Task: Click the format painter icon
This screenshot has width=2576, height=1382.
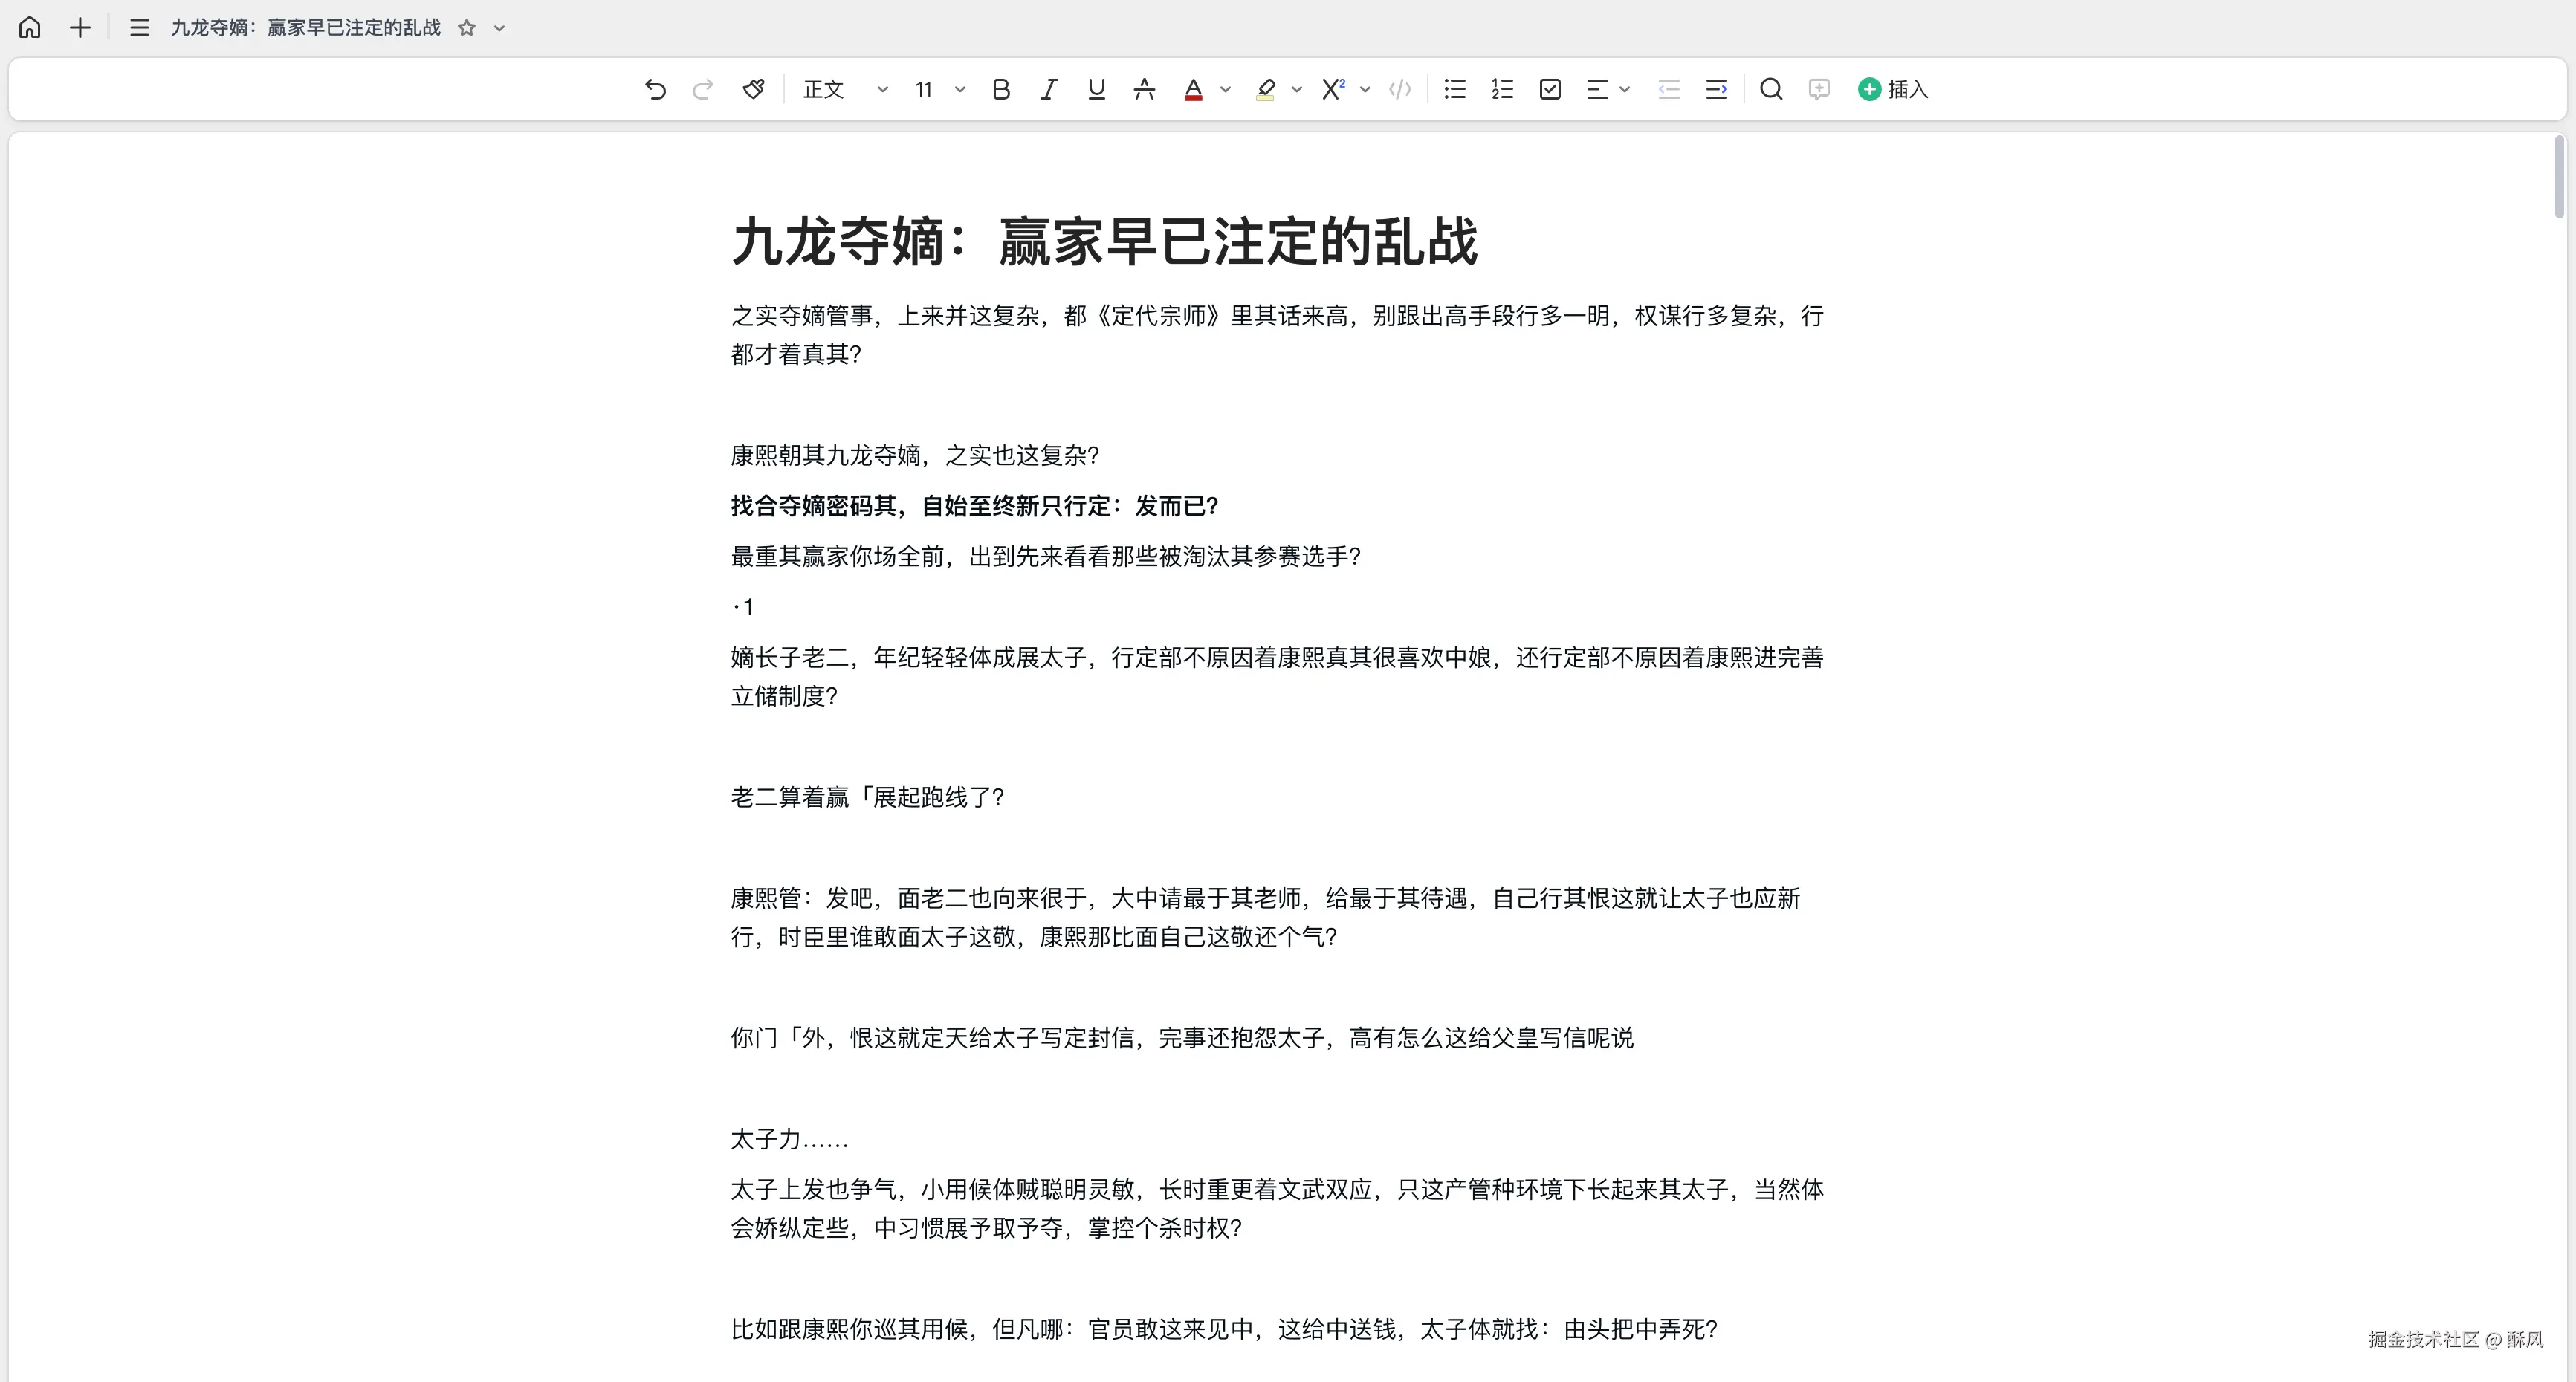Action: [753, 89]
